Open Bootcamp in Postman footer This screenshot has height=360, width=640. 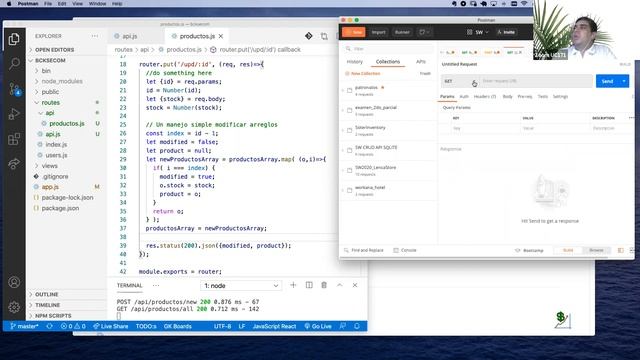[x=529, y=250]
